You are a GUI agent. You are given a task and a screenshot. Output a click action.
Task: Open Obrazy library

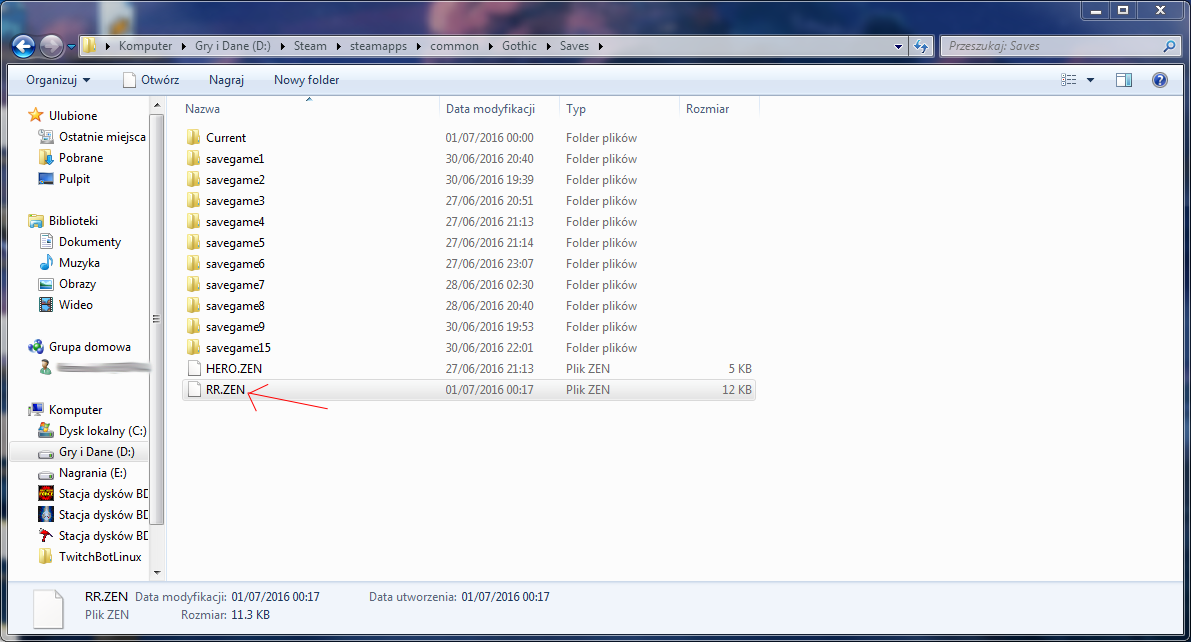click(x=68, y=284)
